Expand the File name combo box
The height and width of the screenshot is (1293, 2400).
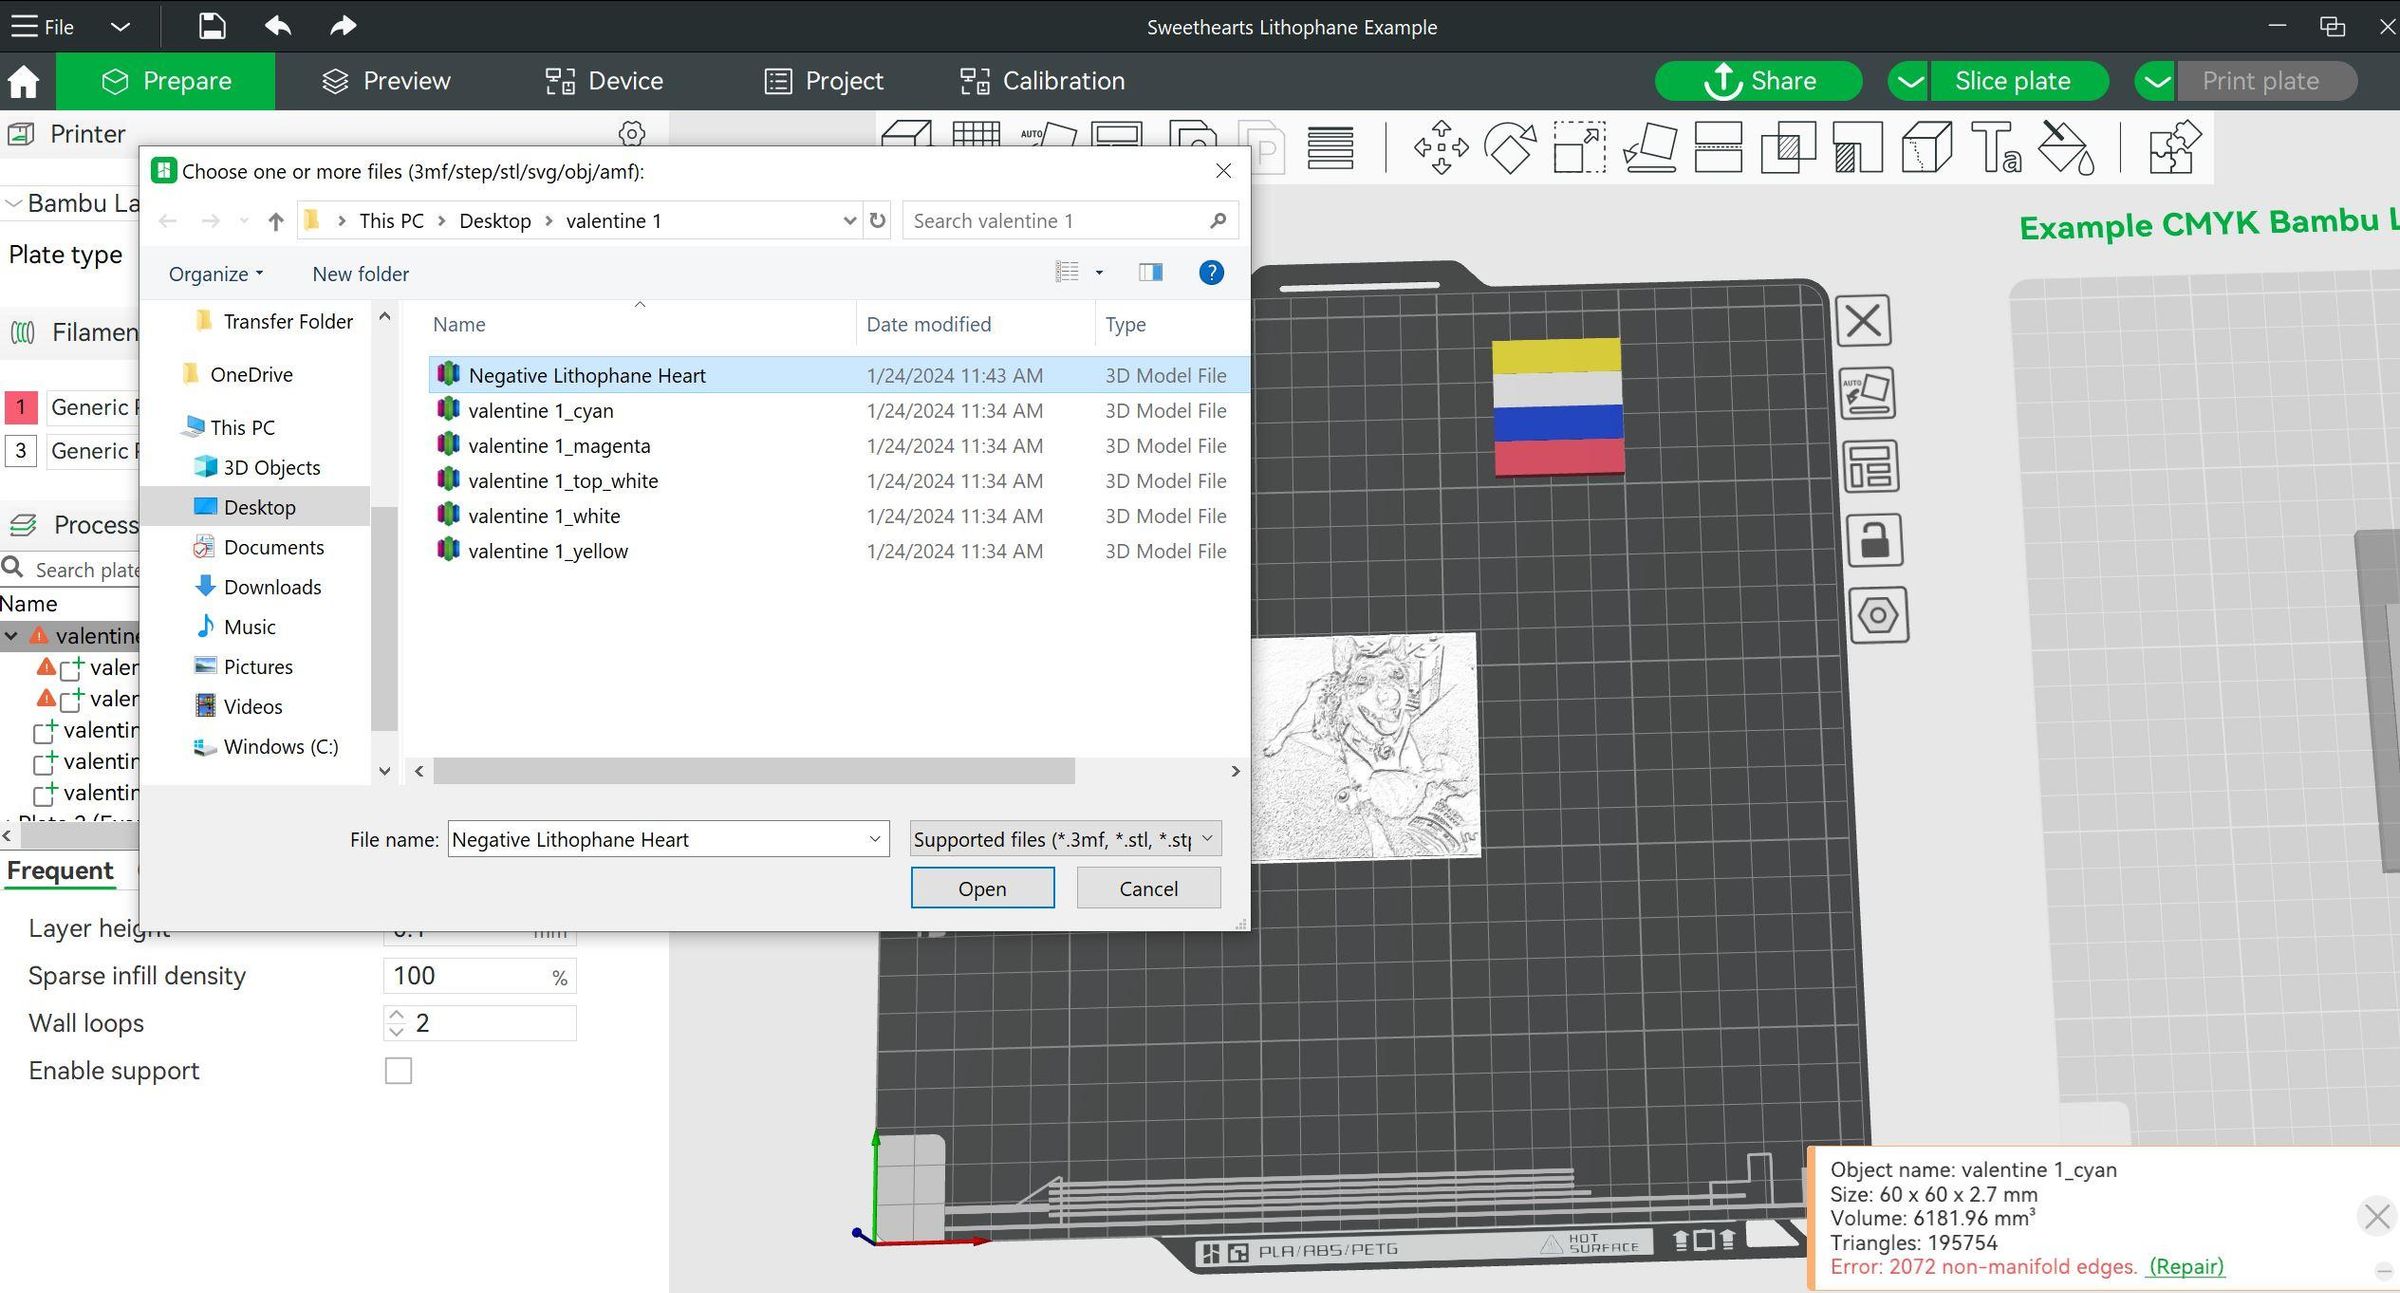pos(874,839)
